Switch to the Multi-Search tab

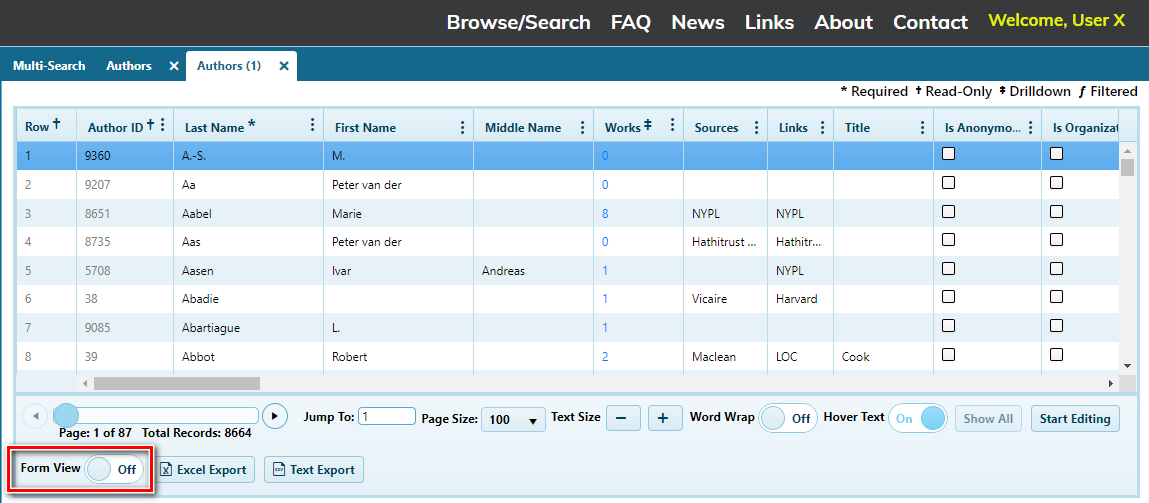tap(49, 66)
